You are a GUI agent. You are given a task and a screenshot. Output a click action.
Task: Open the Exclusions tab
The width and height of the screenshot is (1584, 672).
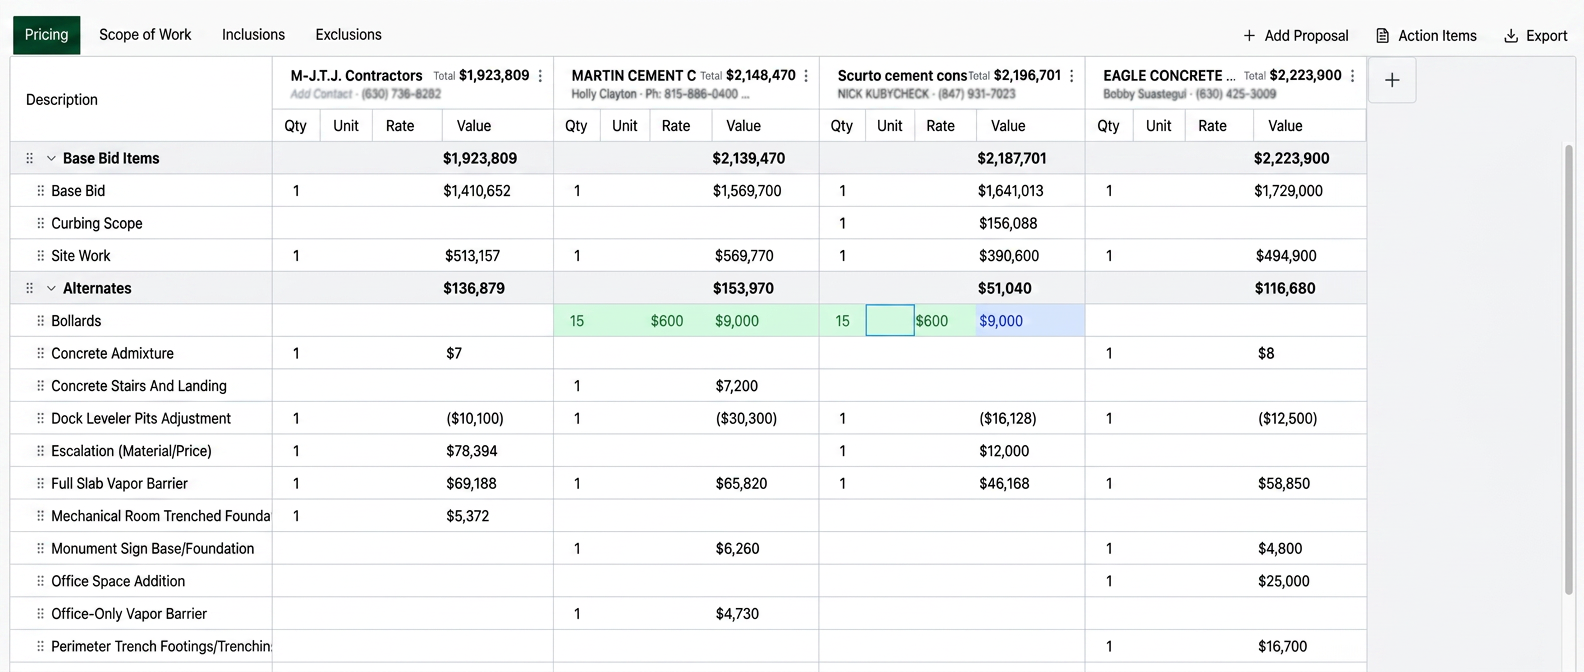tap(348, 35)
